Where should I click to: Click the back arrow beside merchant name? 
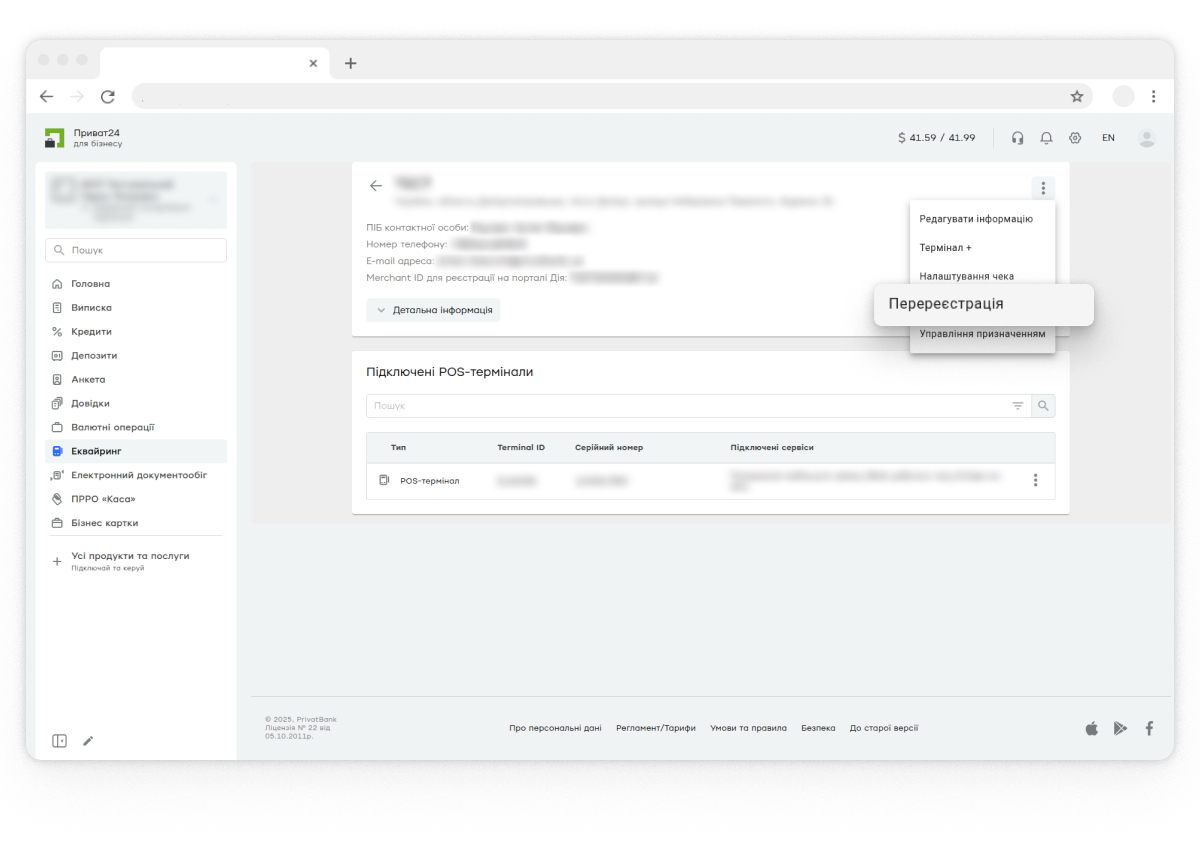(x=376, y=186)
